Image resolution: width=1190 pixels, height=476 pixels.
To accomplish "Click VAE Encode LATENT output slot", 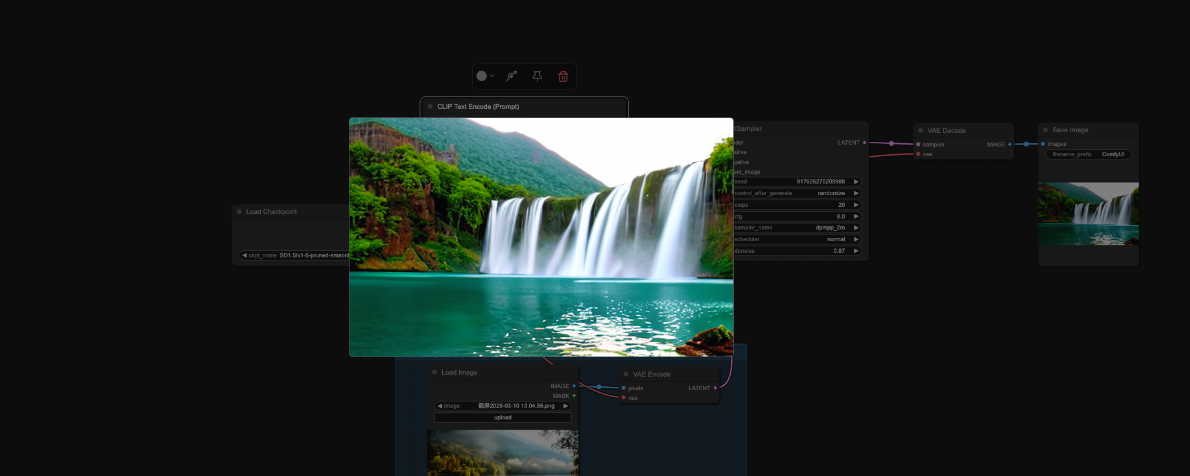I will [x=716, y=388].
